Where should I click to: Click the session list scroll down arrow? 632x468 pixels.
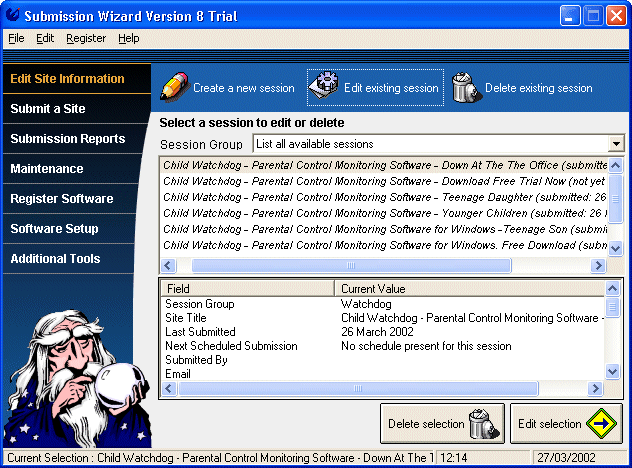point(615,249)
